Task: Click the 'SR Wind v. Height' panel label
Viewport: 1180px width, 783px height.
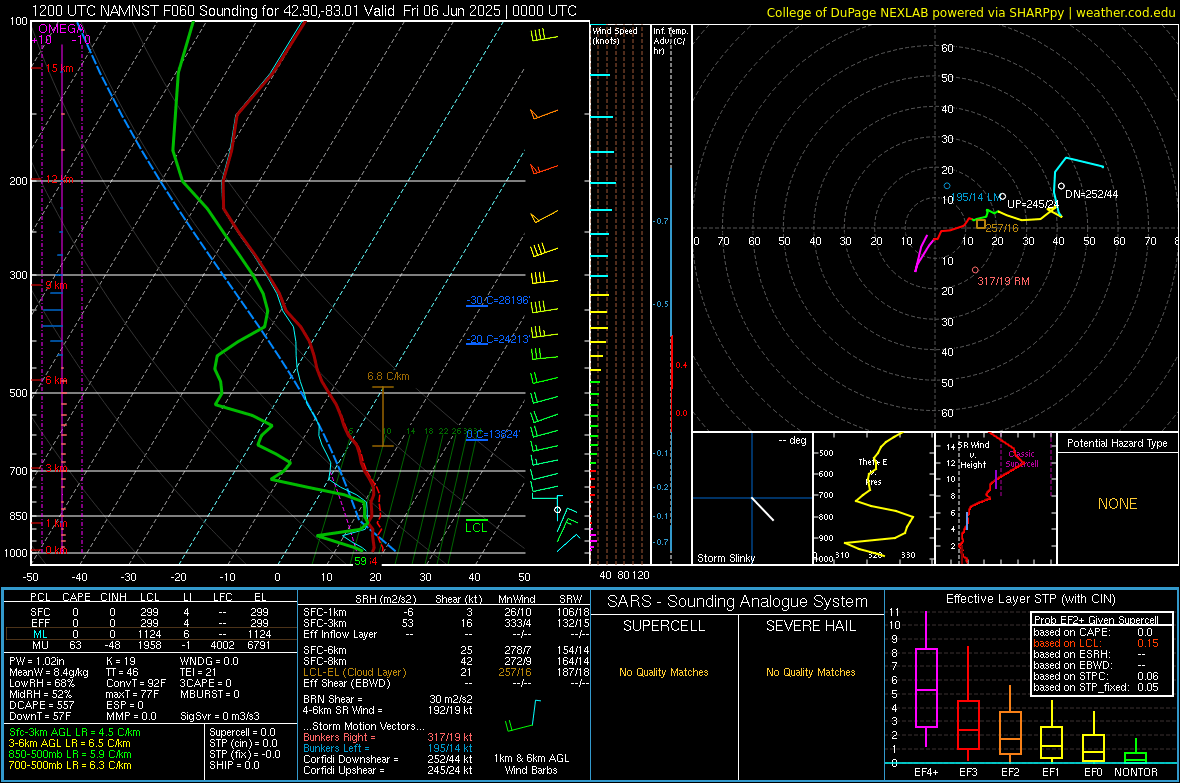Action: 974,455
